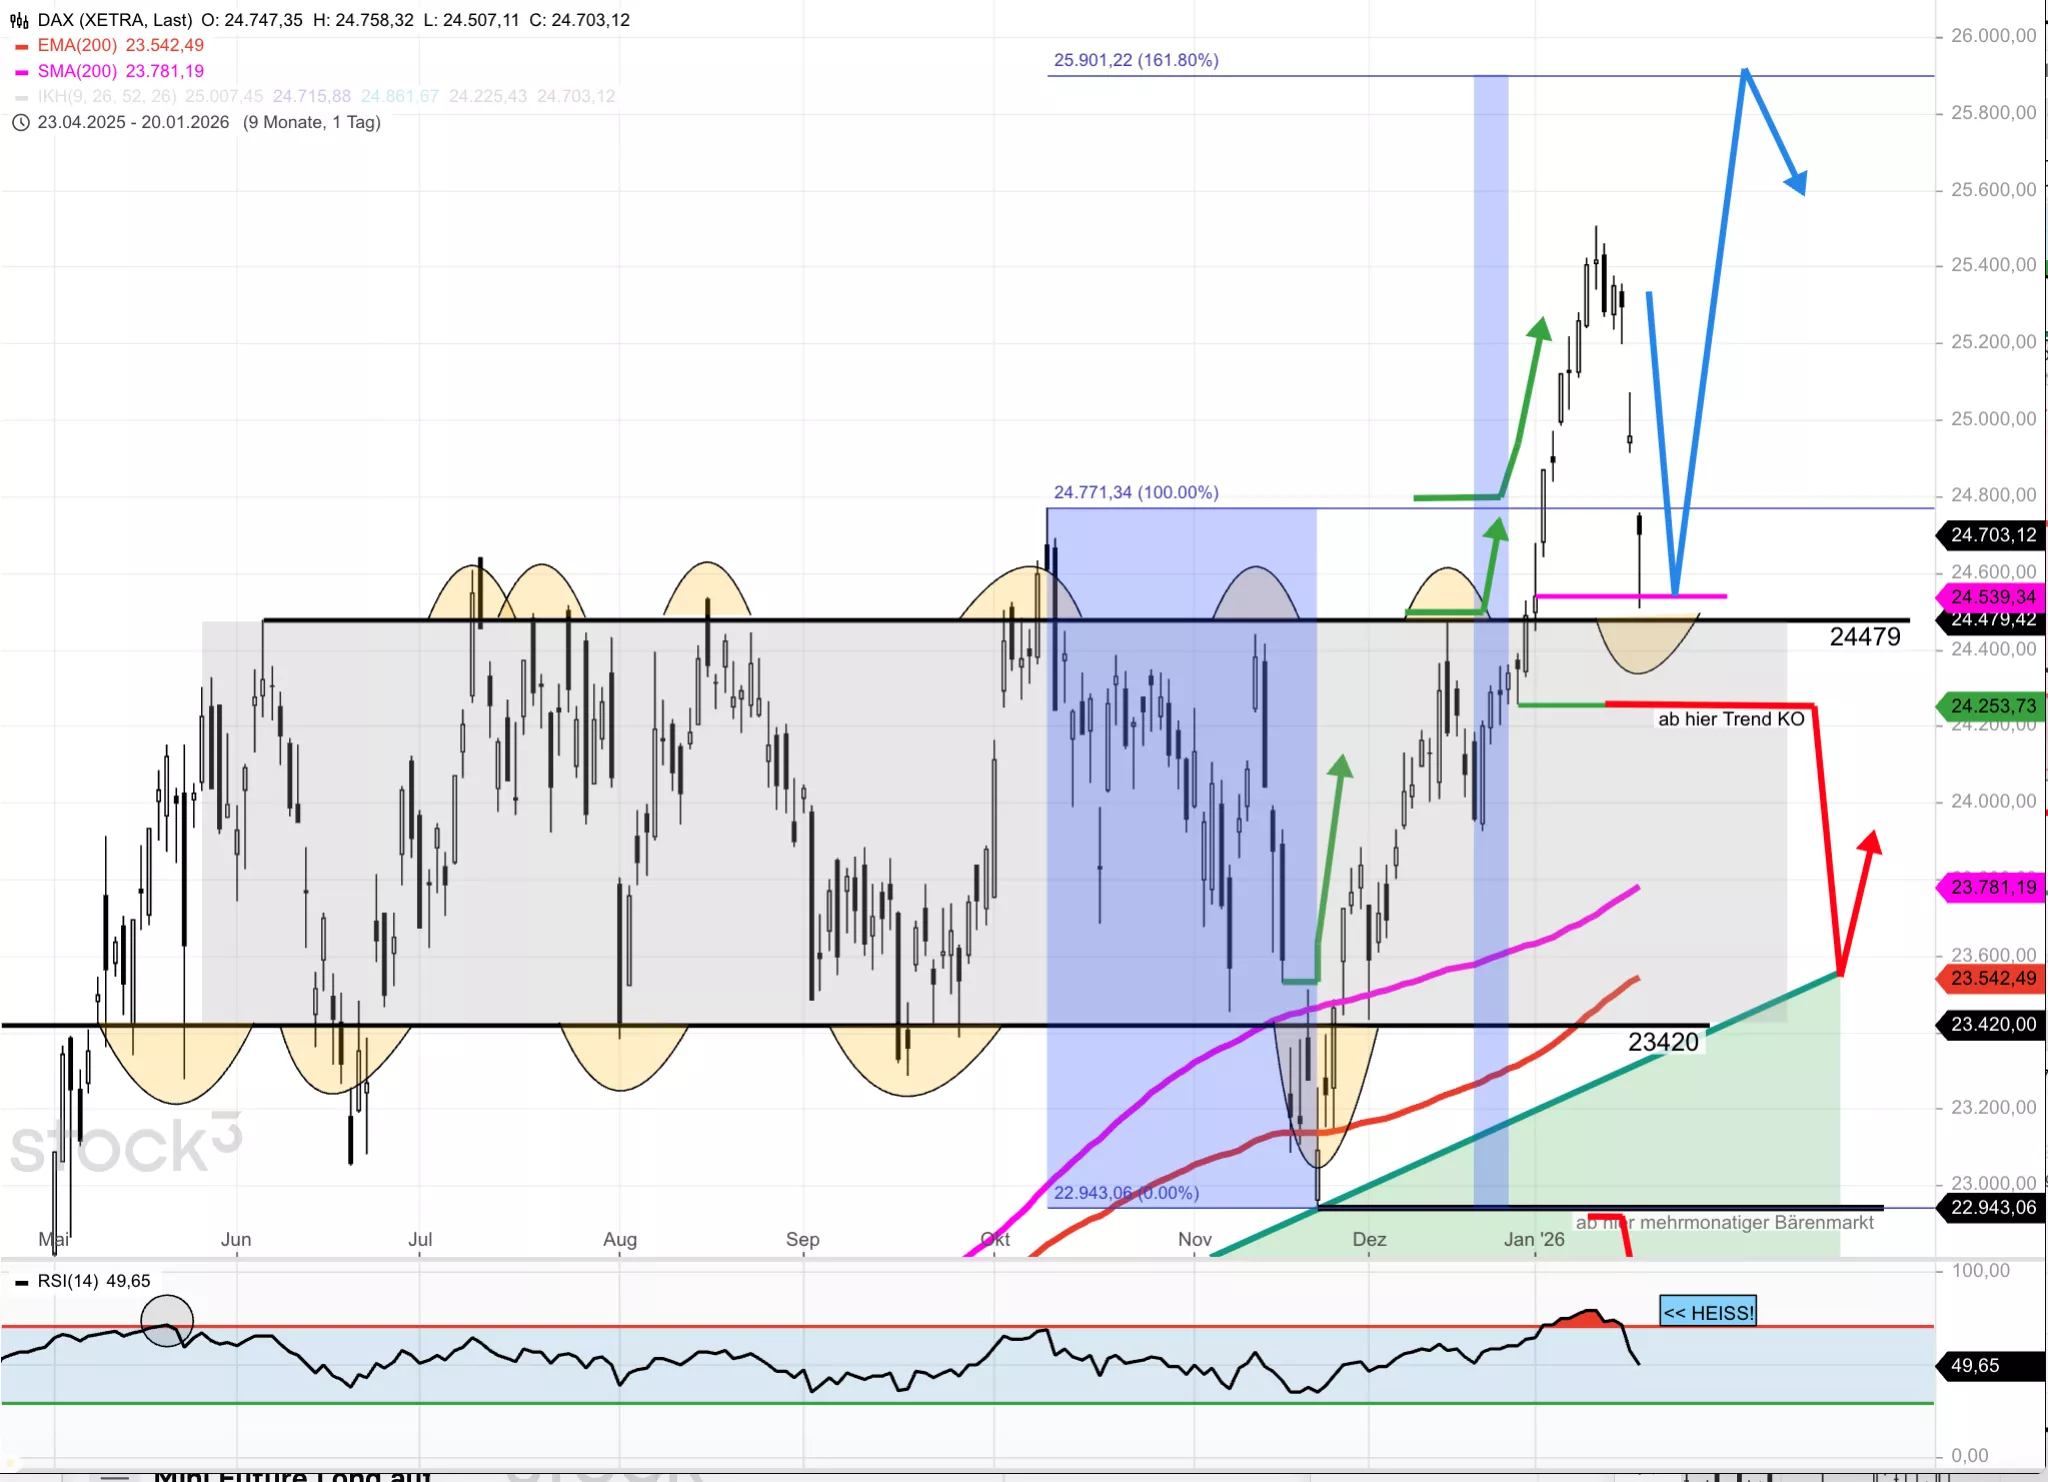Click the clock icon before the date range
The width and height of the screenshot is (2048, 1482).
coord(20,123)
